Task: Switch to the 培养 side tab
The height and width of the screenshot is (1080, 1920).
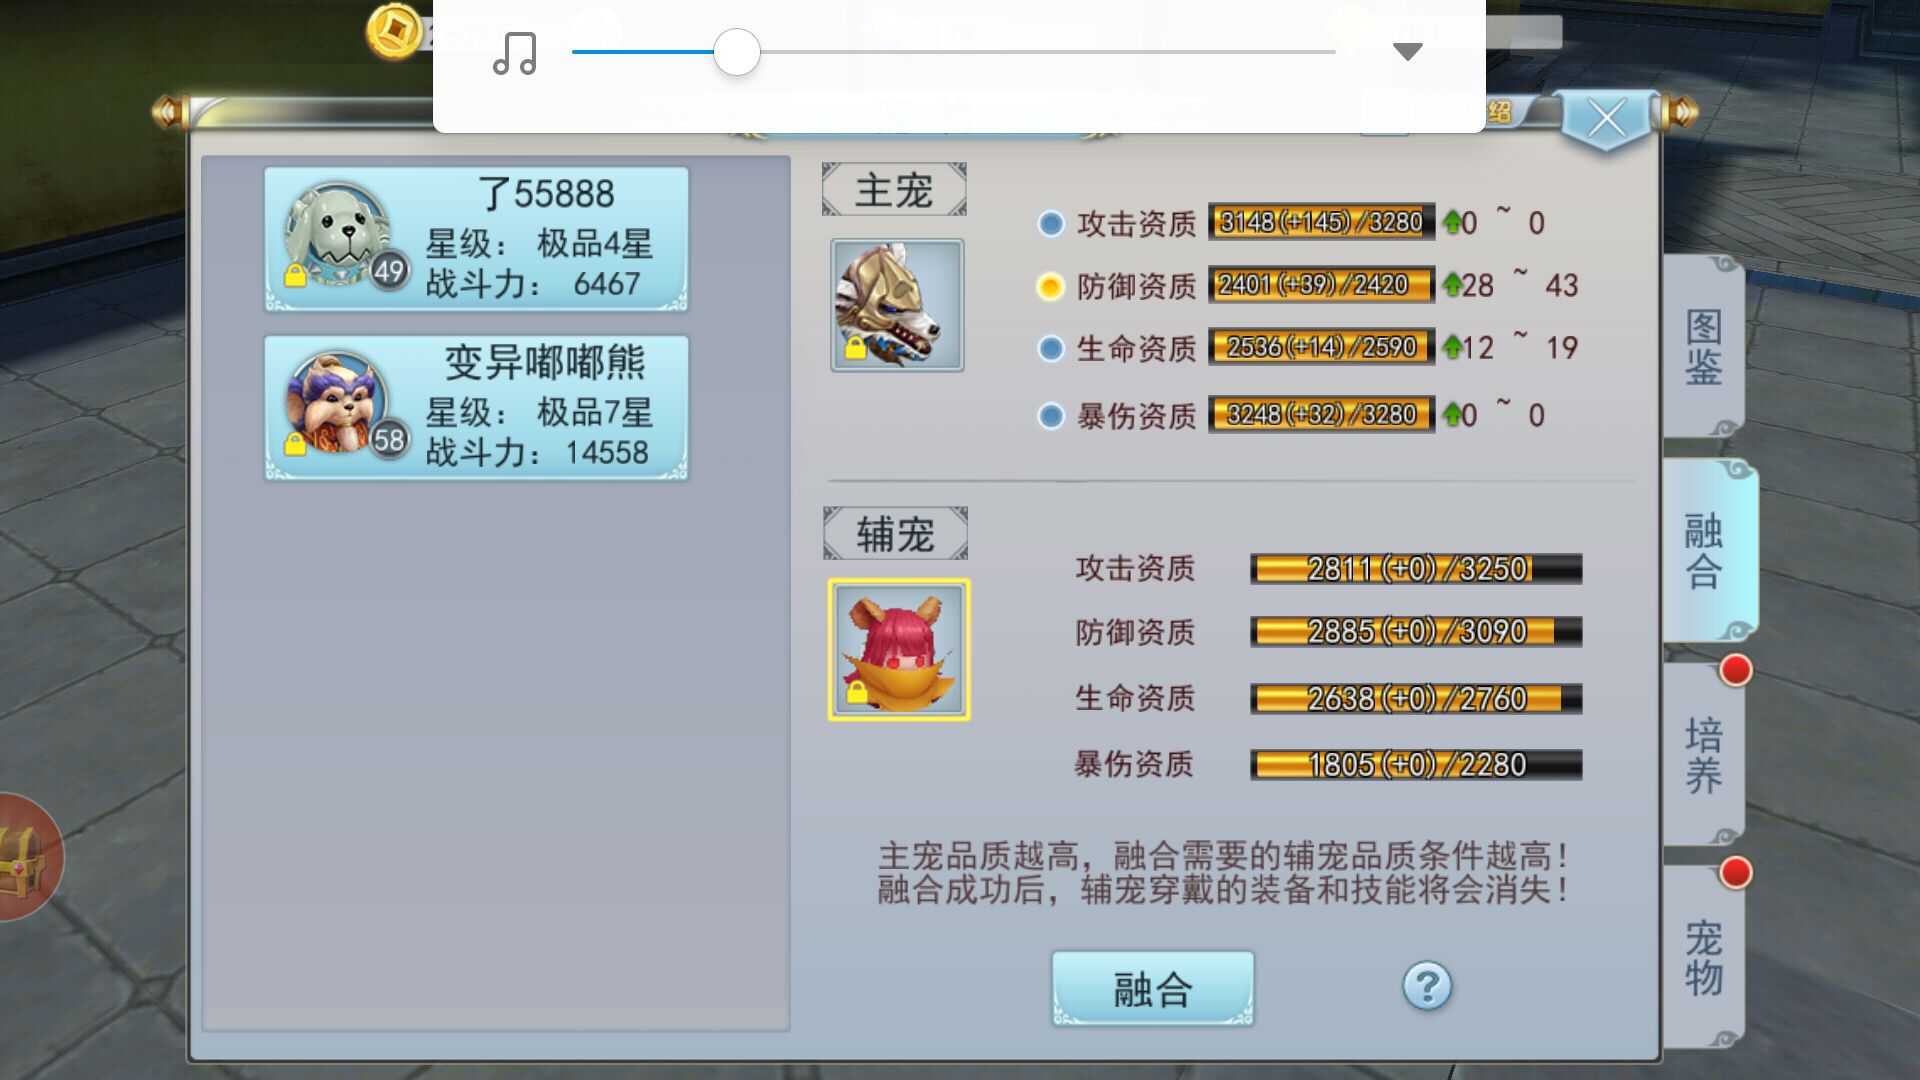Action: [x=1704, y=755]
